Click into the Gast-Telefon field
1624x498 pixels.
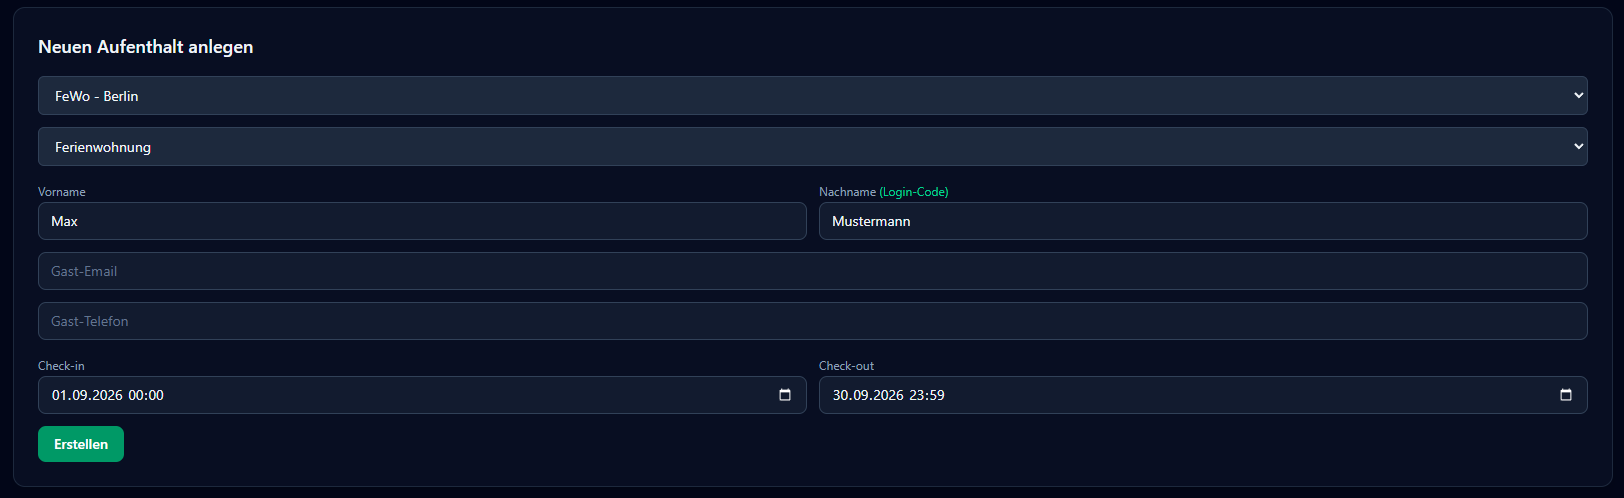[812, 321]
